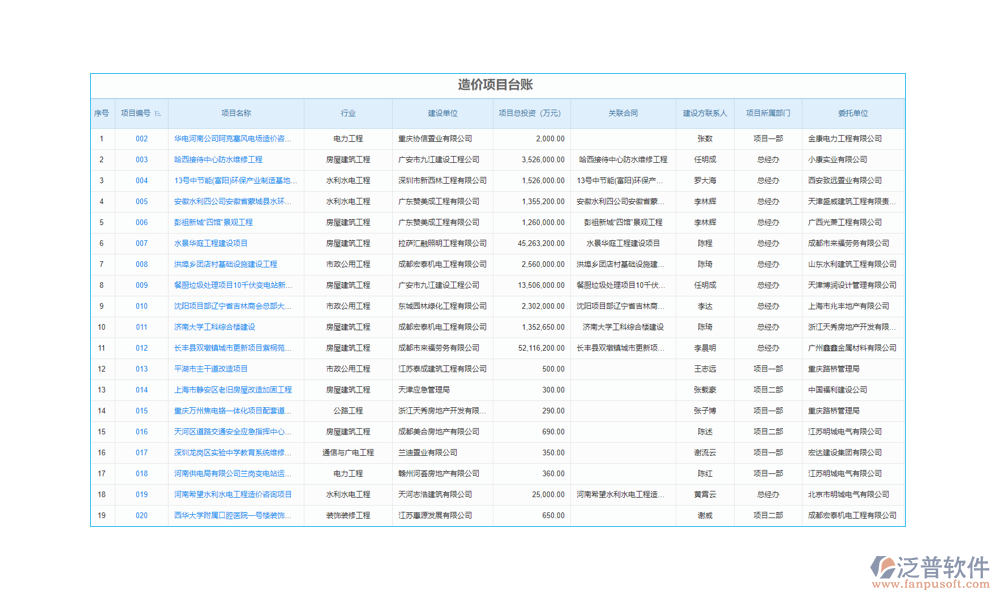The image size is (1000, 600).
Task: Click the 行业 column header
Action: (x=349, y=113)
